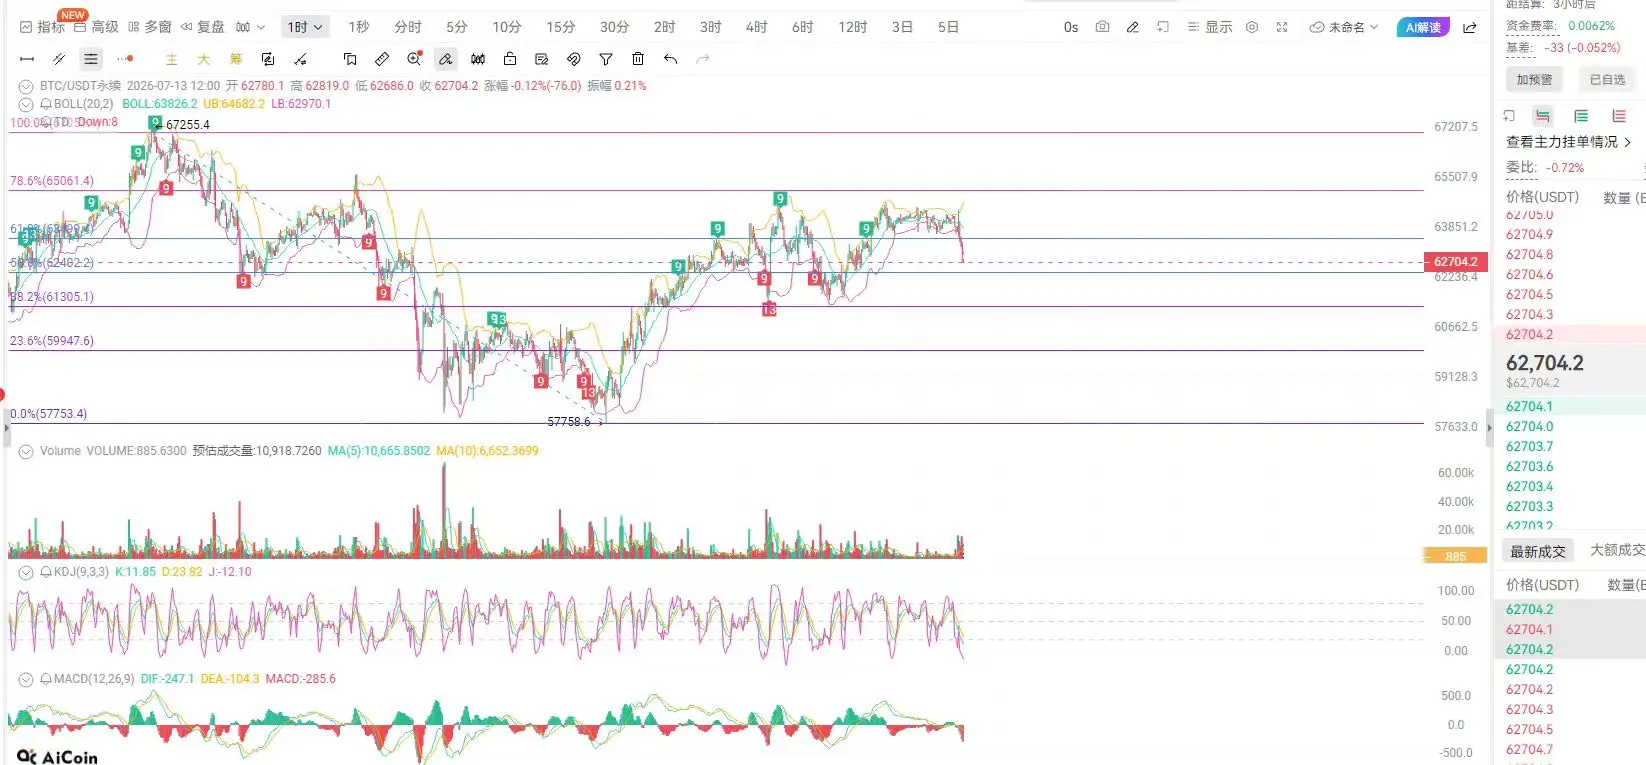Open the 指标 indicators menu
The height and width of the screenshot is (765, 1646).
coord(43,27)
